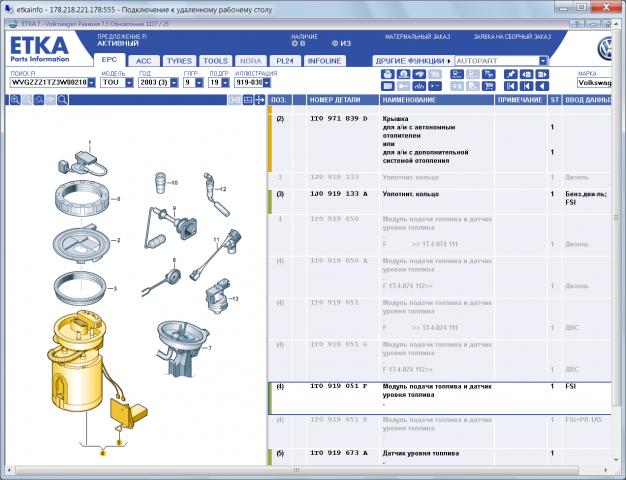
Task: Click 'Крышка' part name in list
Action: [x=395, y=119]
